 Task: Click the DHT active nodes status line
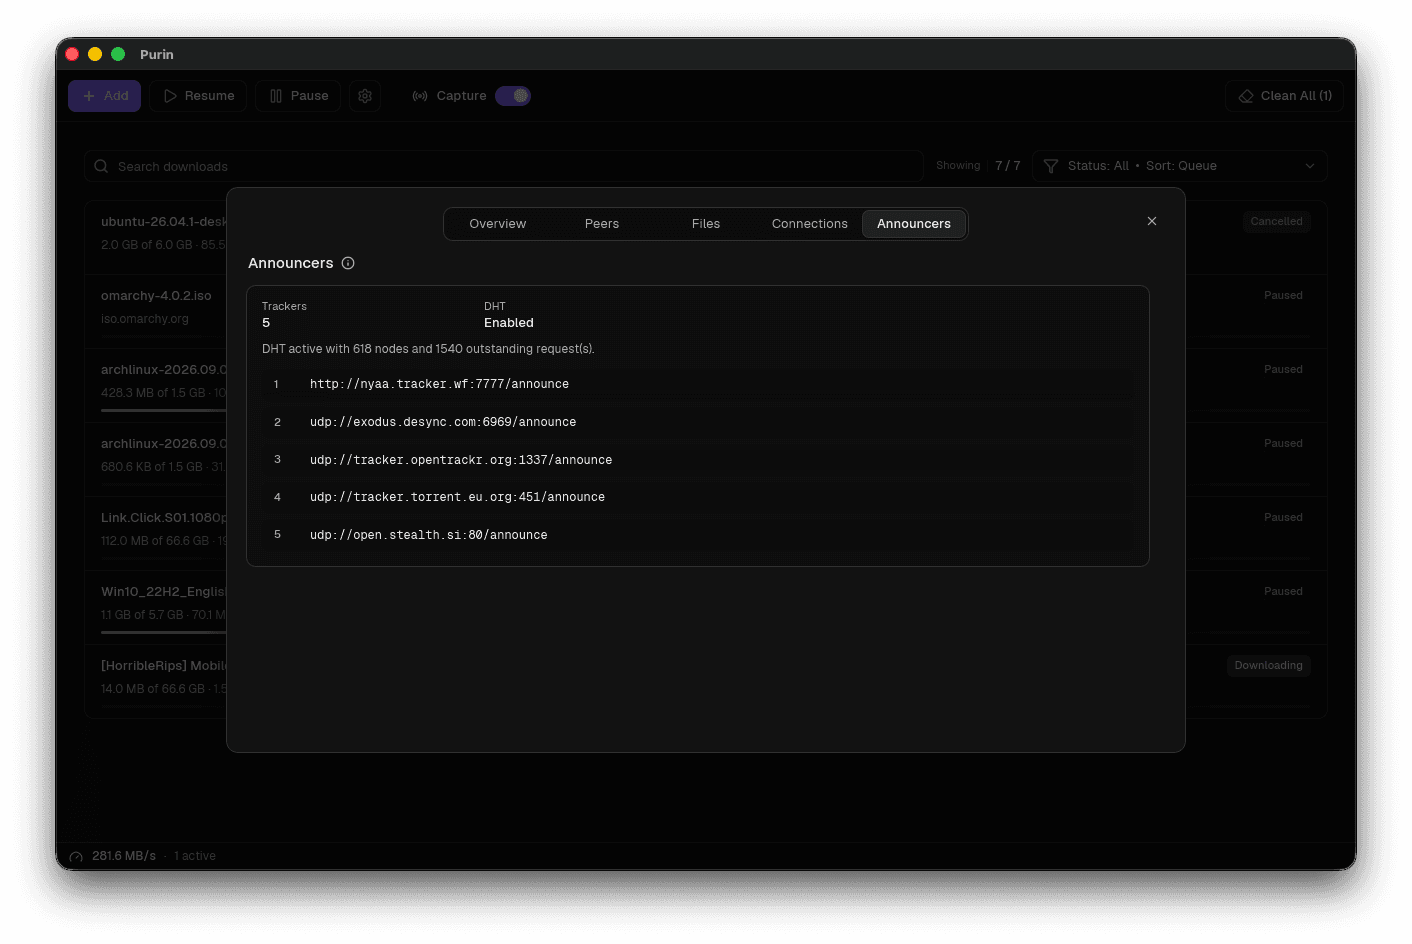[428, 349]
